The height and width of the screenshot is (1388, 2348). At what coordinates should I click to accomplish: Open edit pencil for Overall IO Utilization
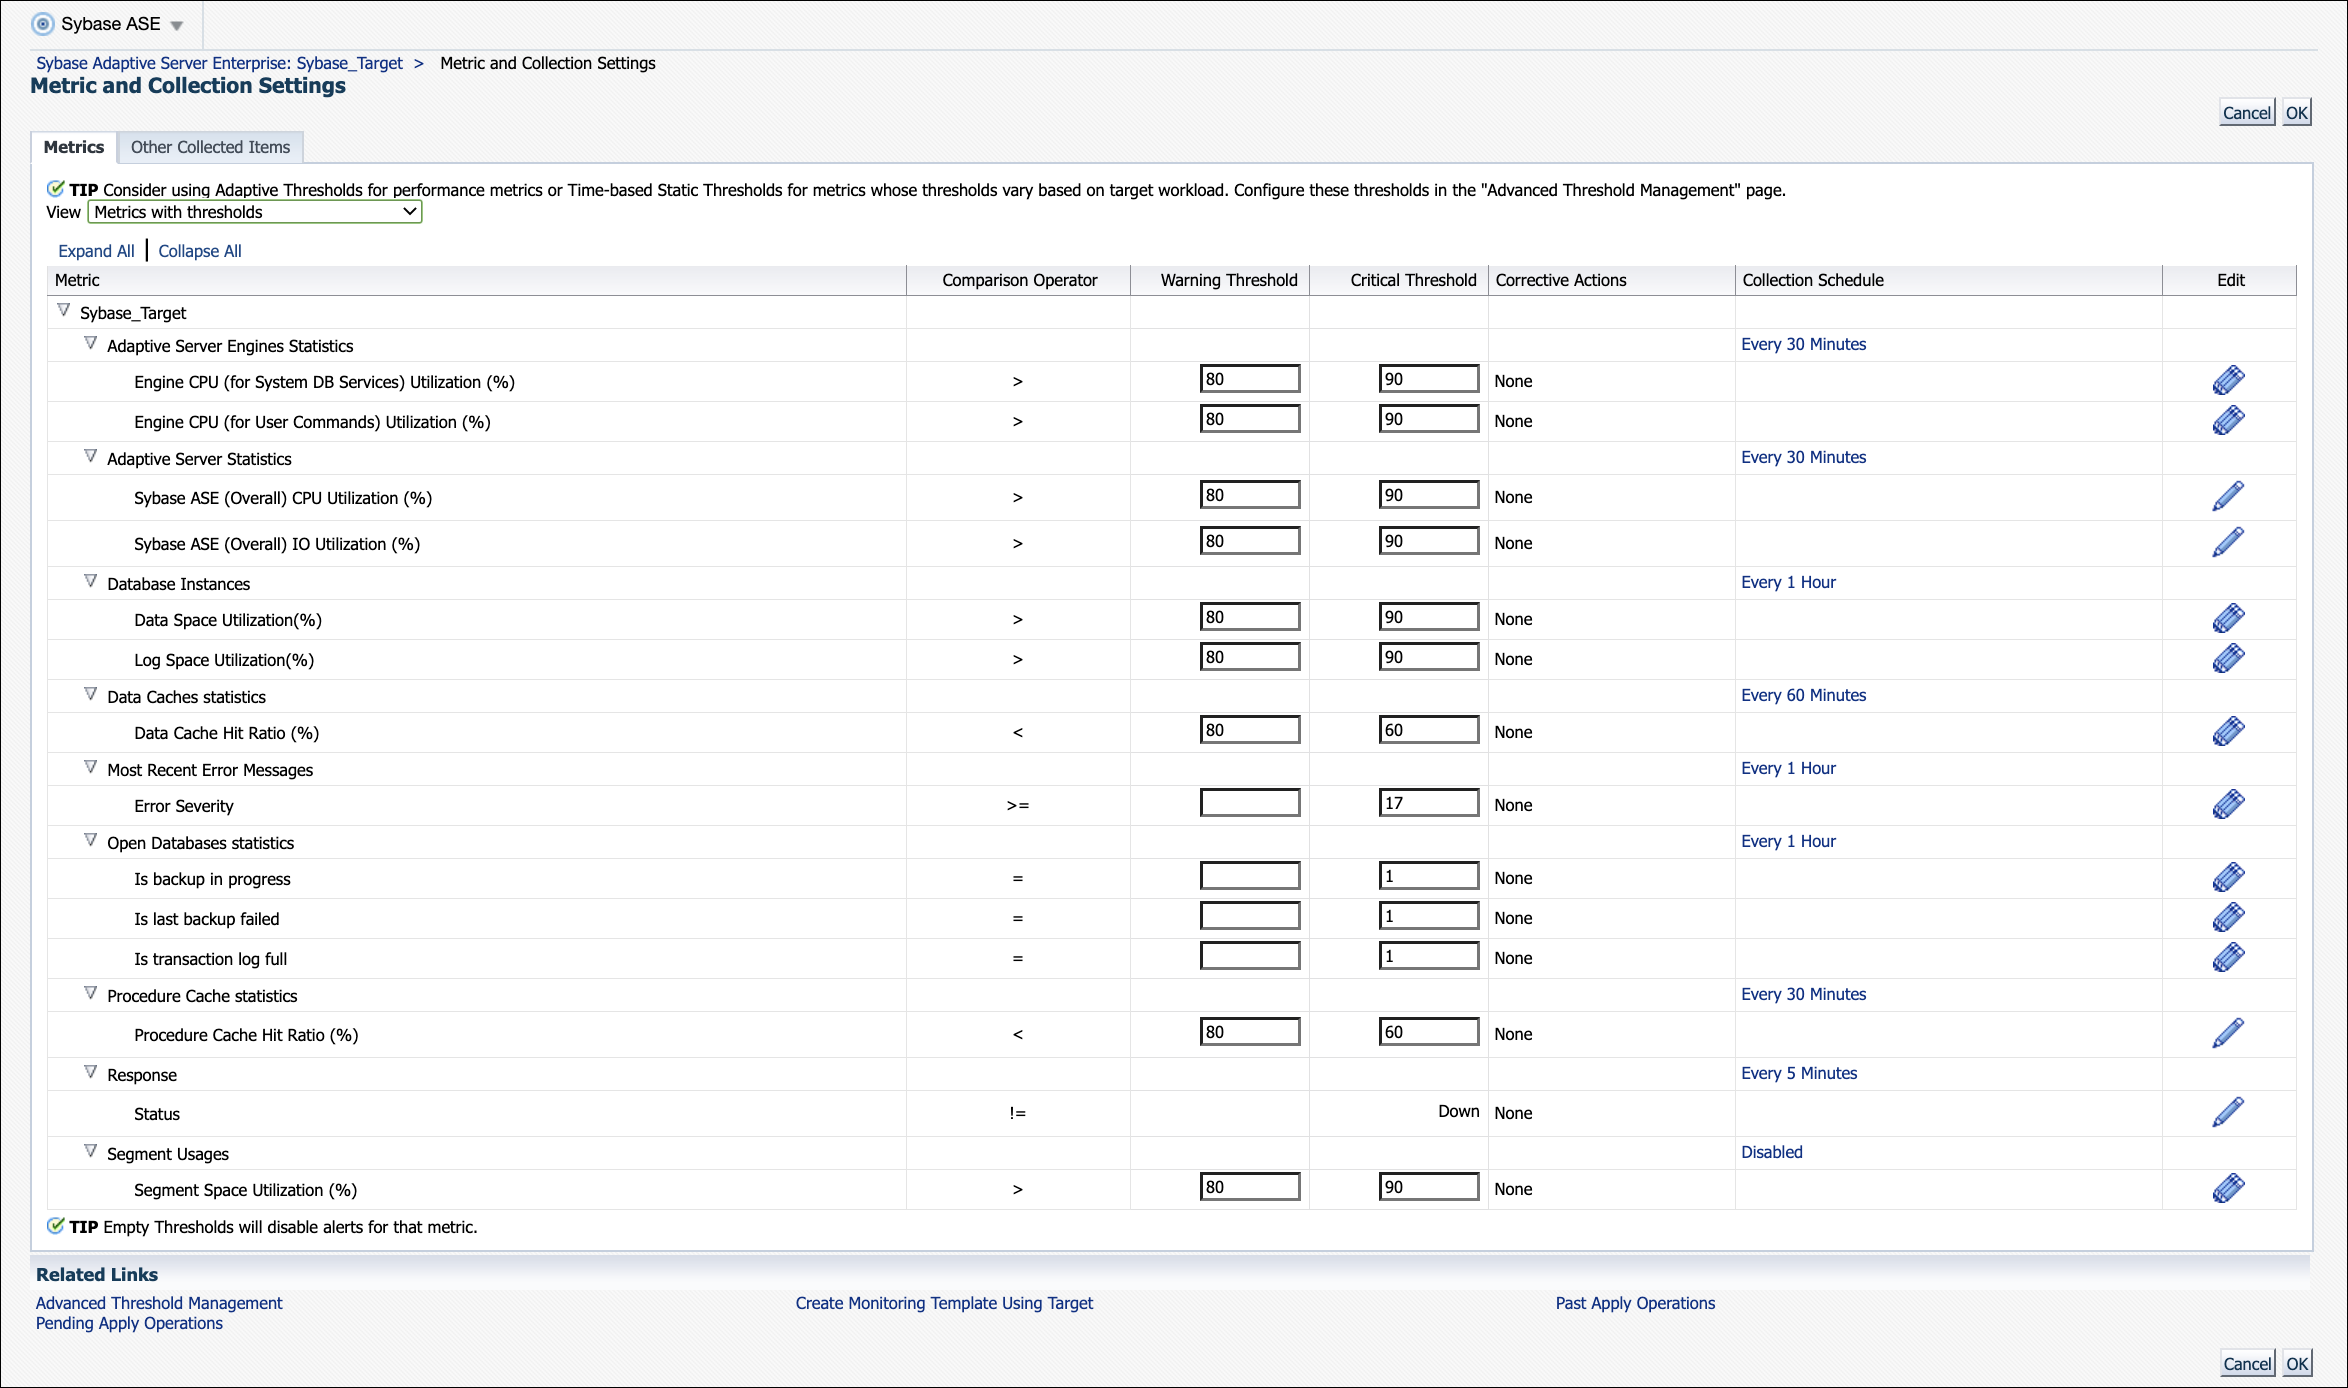2228,542
